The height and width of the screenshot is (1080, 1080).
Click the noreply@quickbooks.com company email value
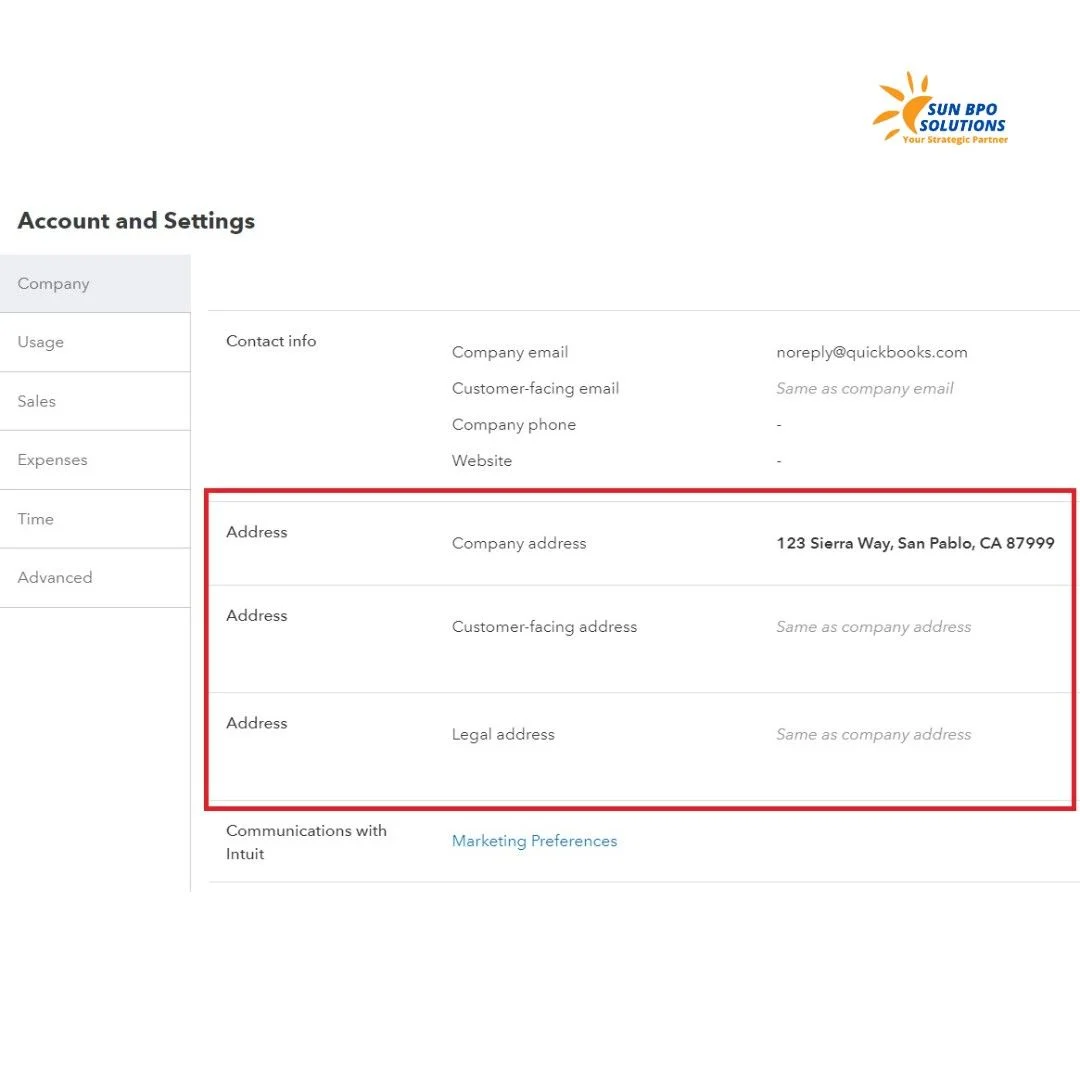coord(871,352)
